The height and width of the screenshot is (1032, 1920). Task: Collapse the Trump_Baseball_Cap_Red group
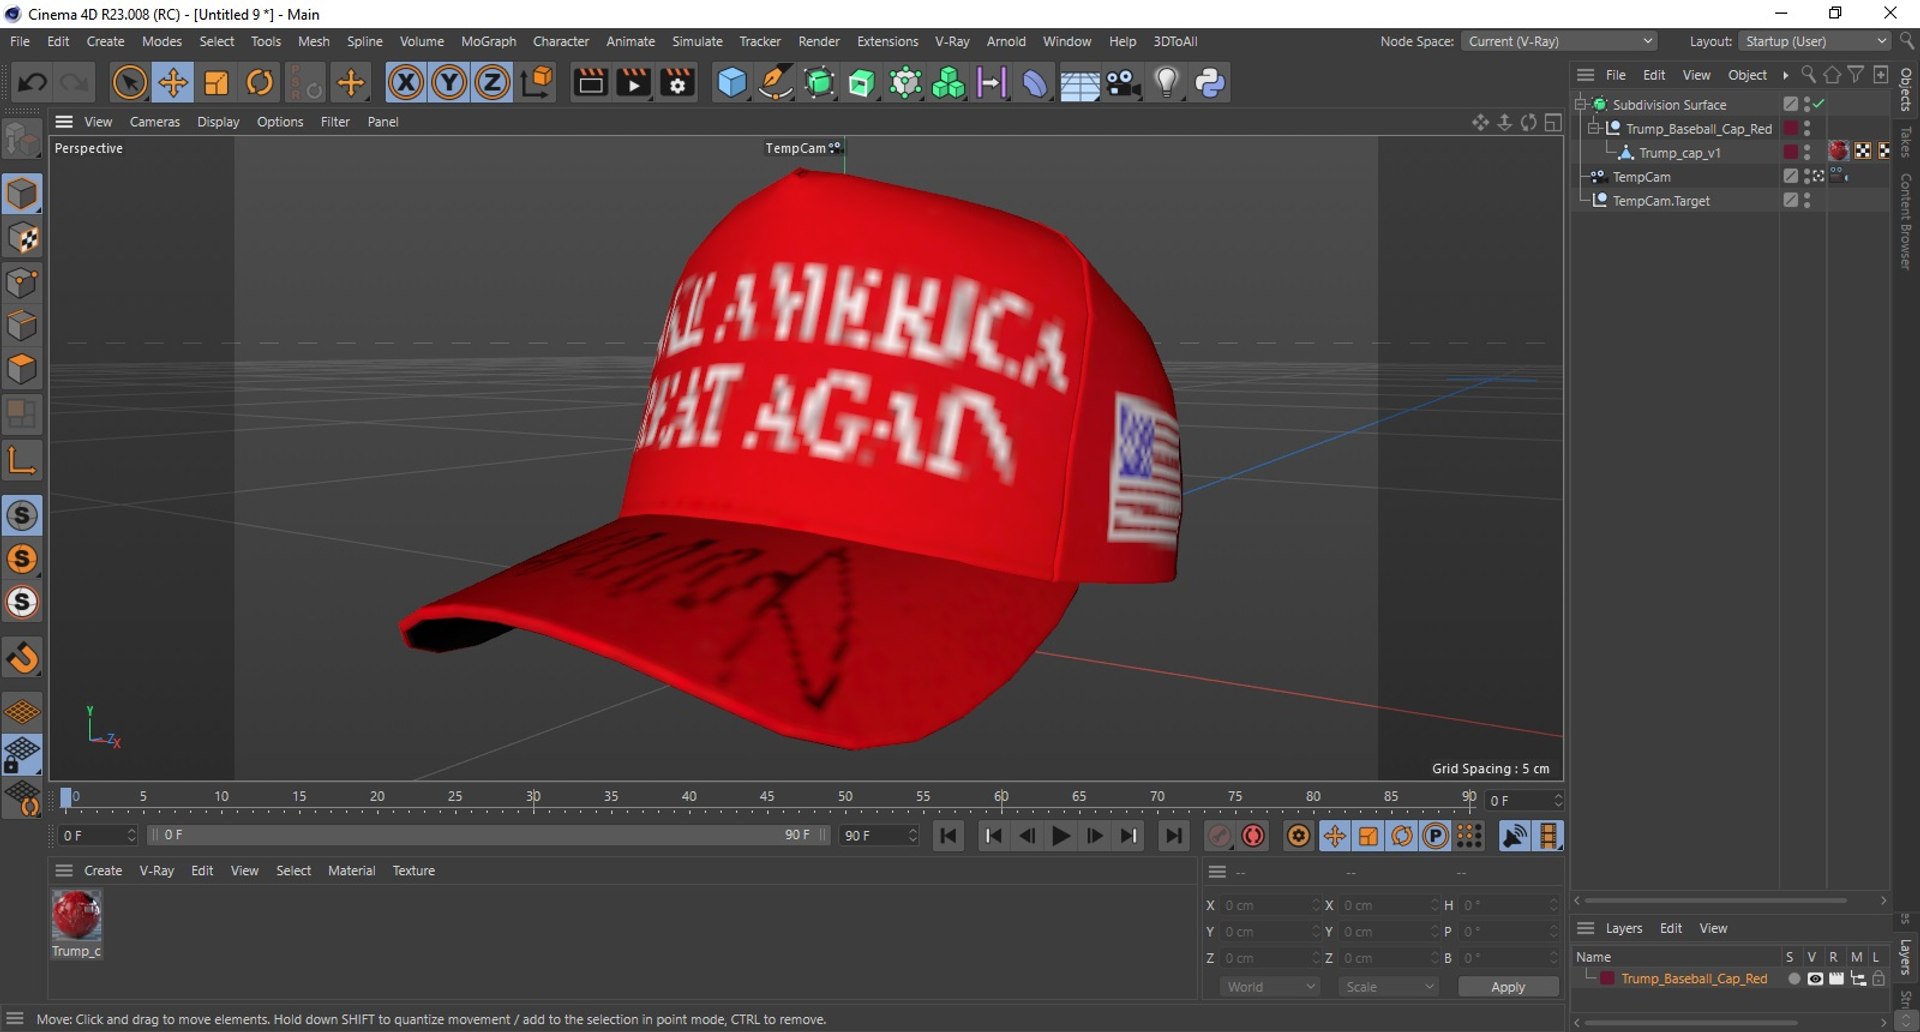pyautogui.click(x=1594, y=128)
